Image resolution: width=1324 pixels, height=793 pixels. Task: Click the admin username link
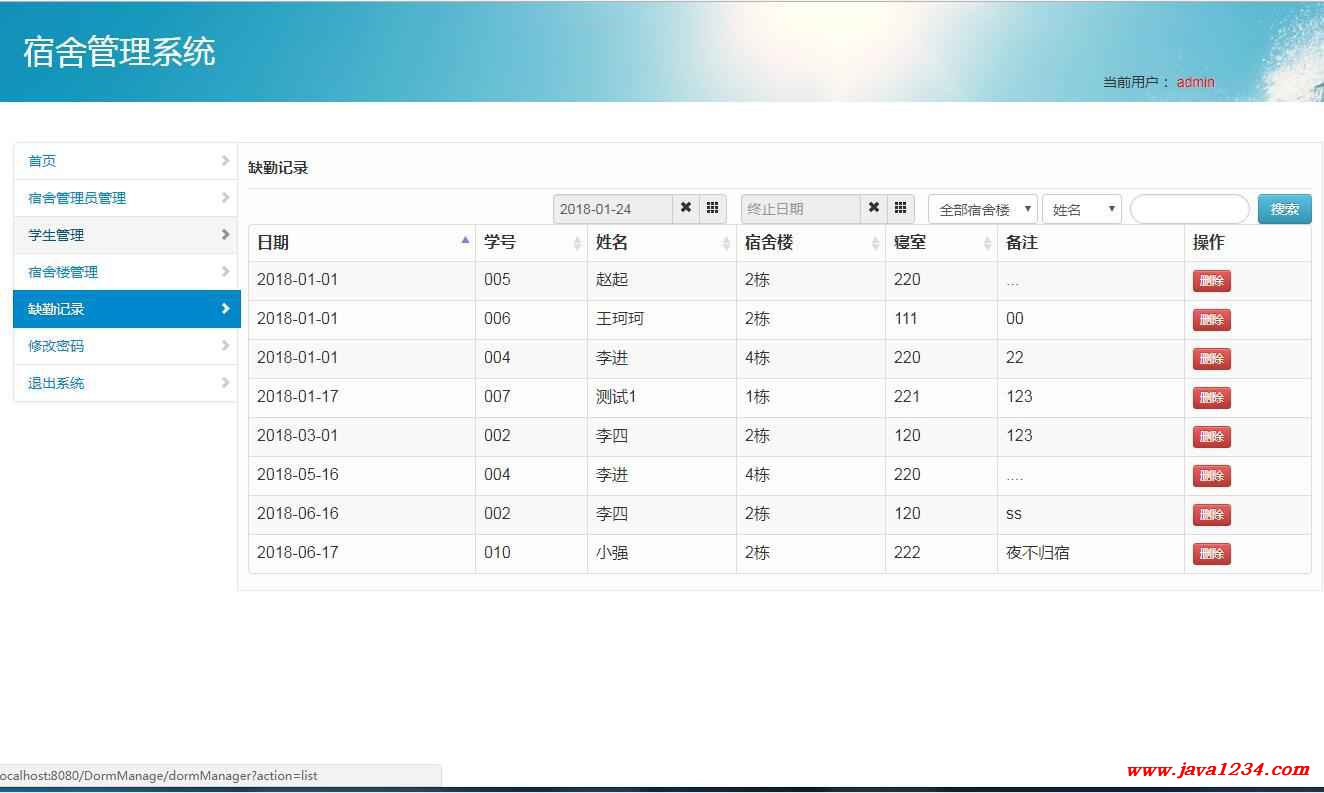1195,82
